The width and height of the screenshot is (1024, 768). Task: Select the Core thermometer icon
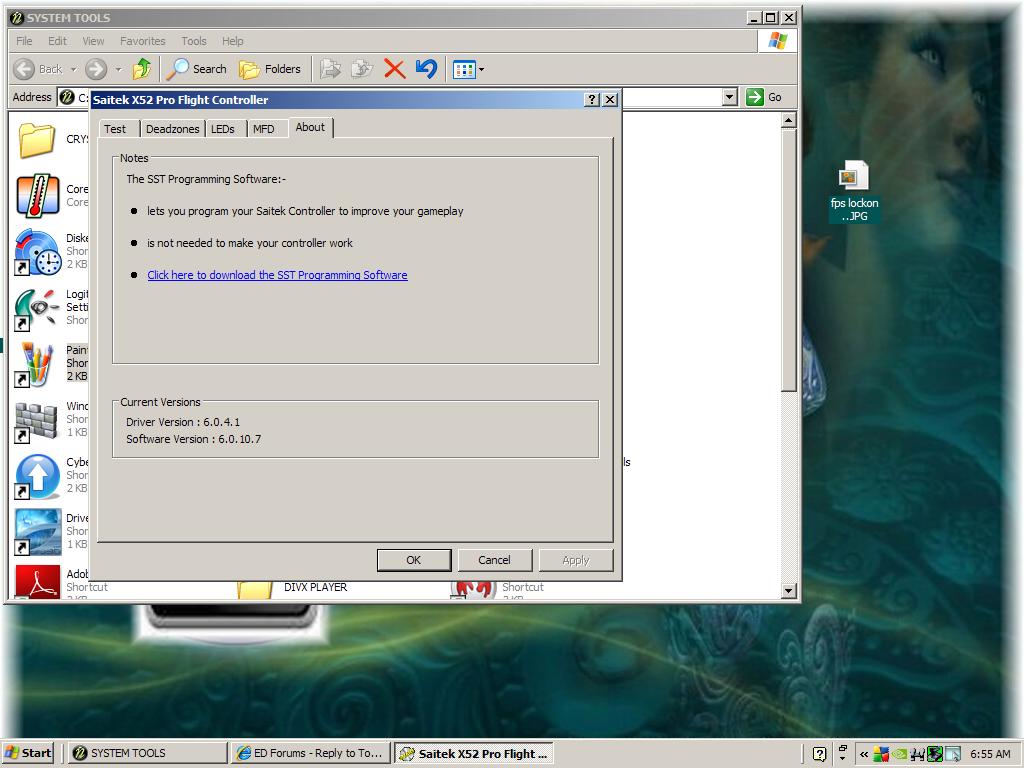point(37,196)
